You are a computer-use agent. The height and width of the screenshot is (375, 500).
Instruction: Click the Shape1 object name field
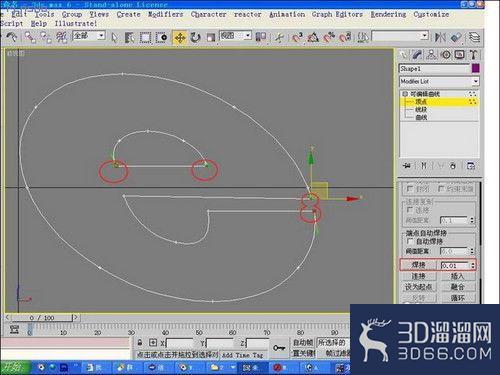[434, 69]
